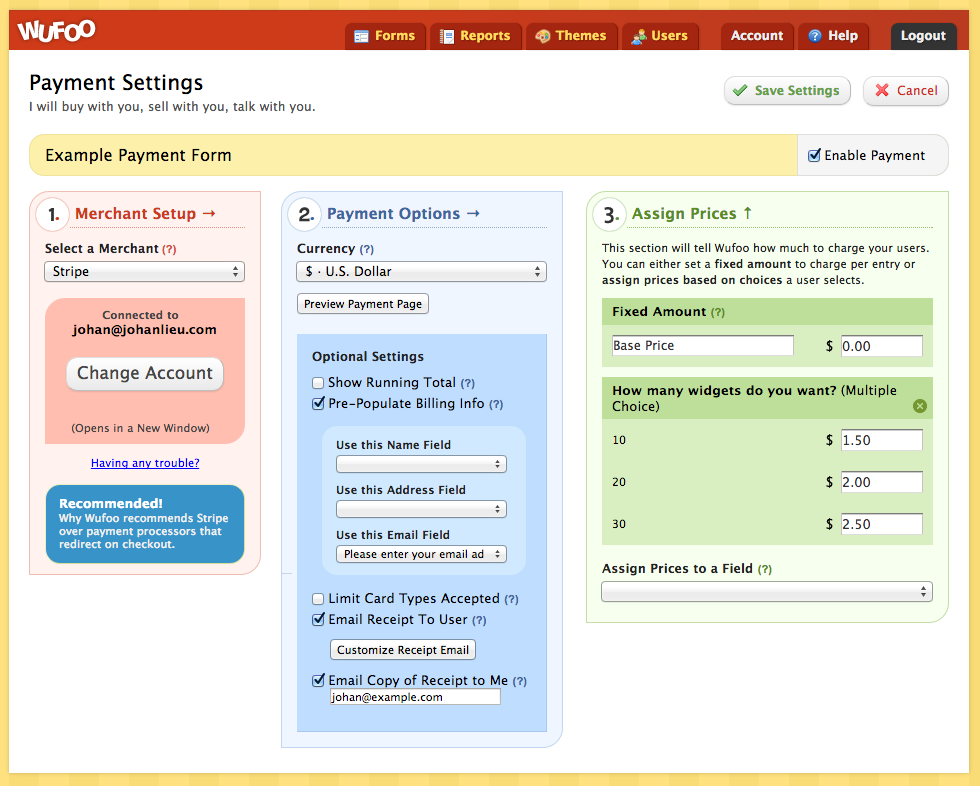Open help tooltip for Show Running Total
The image size is (980, 786).
[468, 383]
